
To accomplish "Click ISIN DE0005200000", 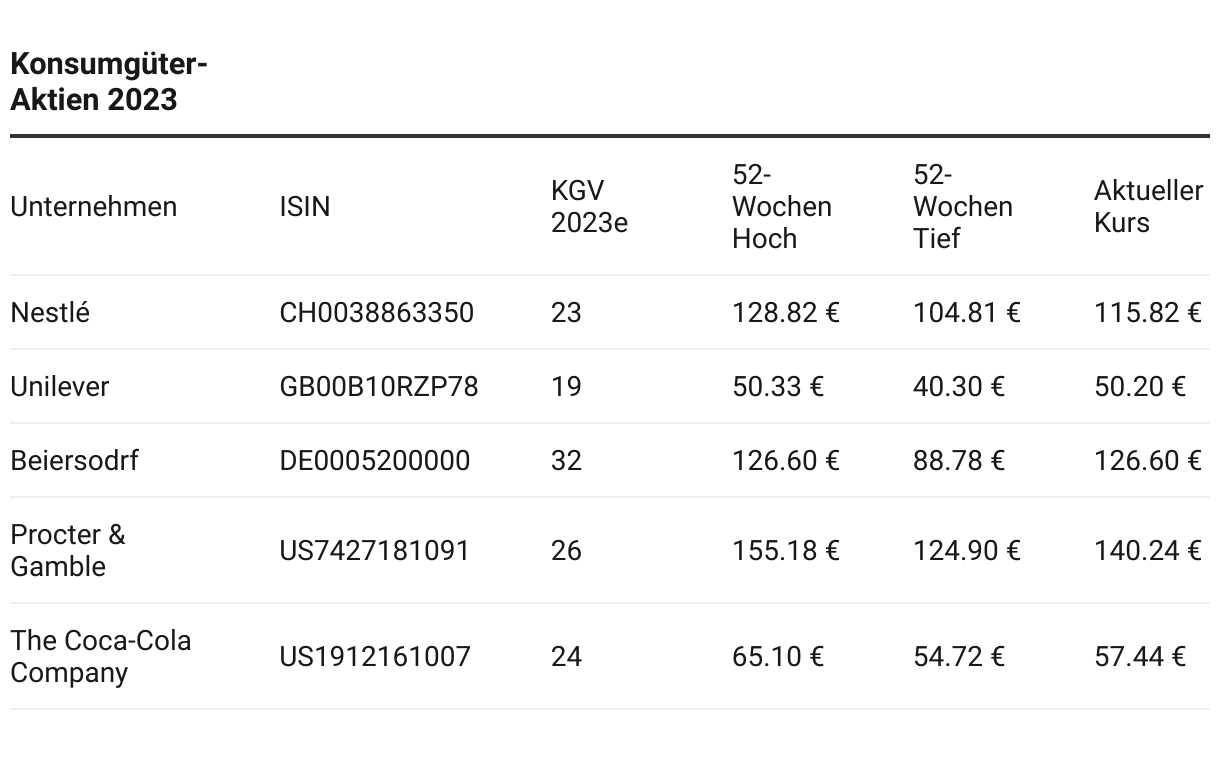I will coord(375,461).
